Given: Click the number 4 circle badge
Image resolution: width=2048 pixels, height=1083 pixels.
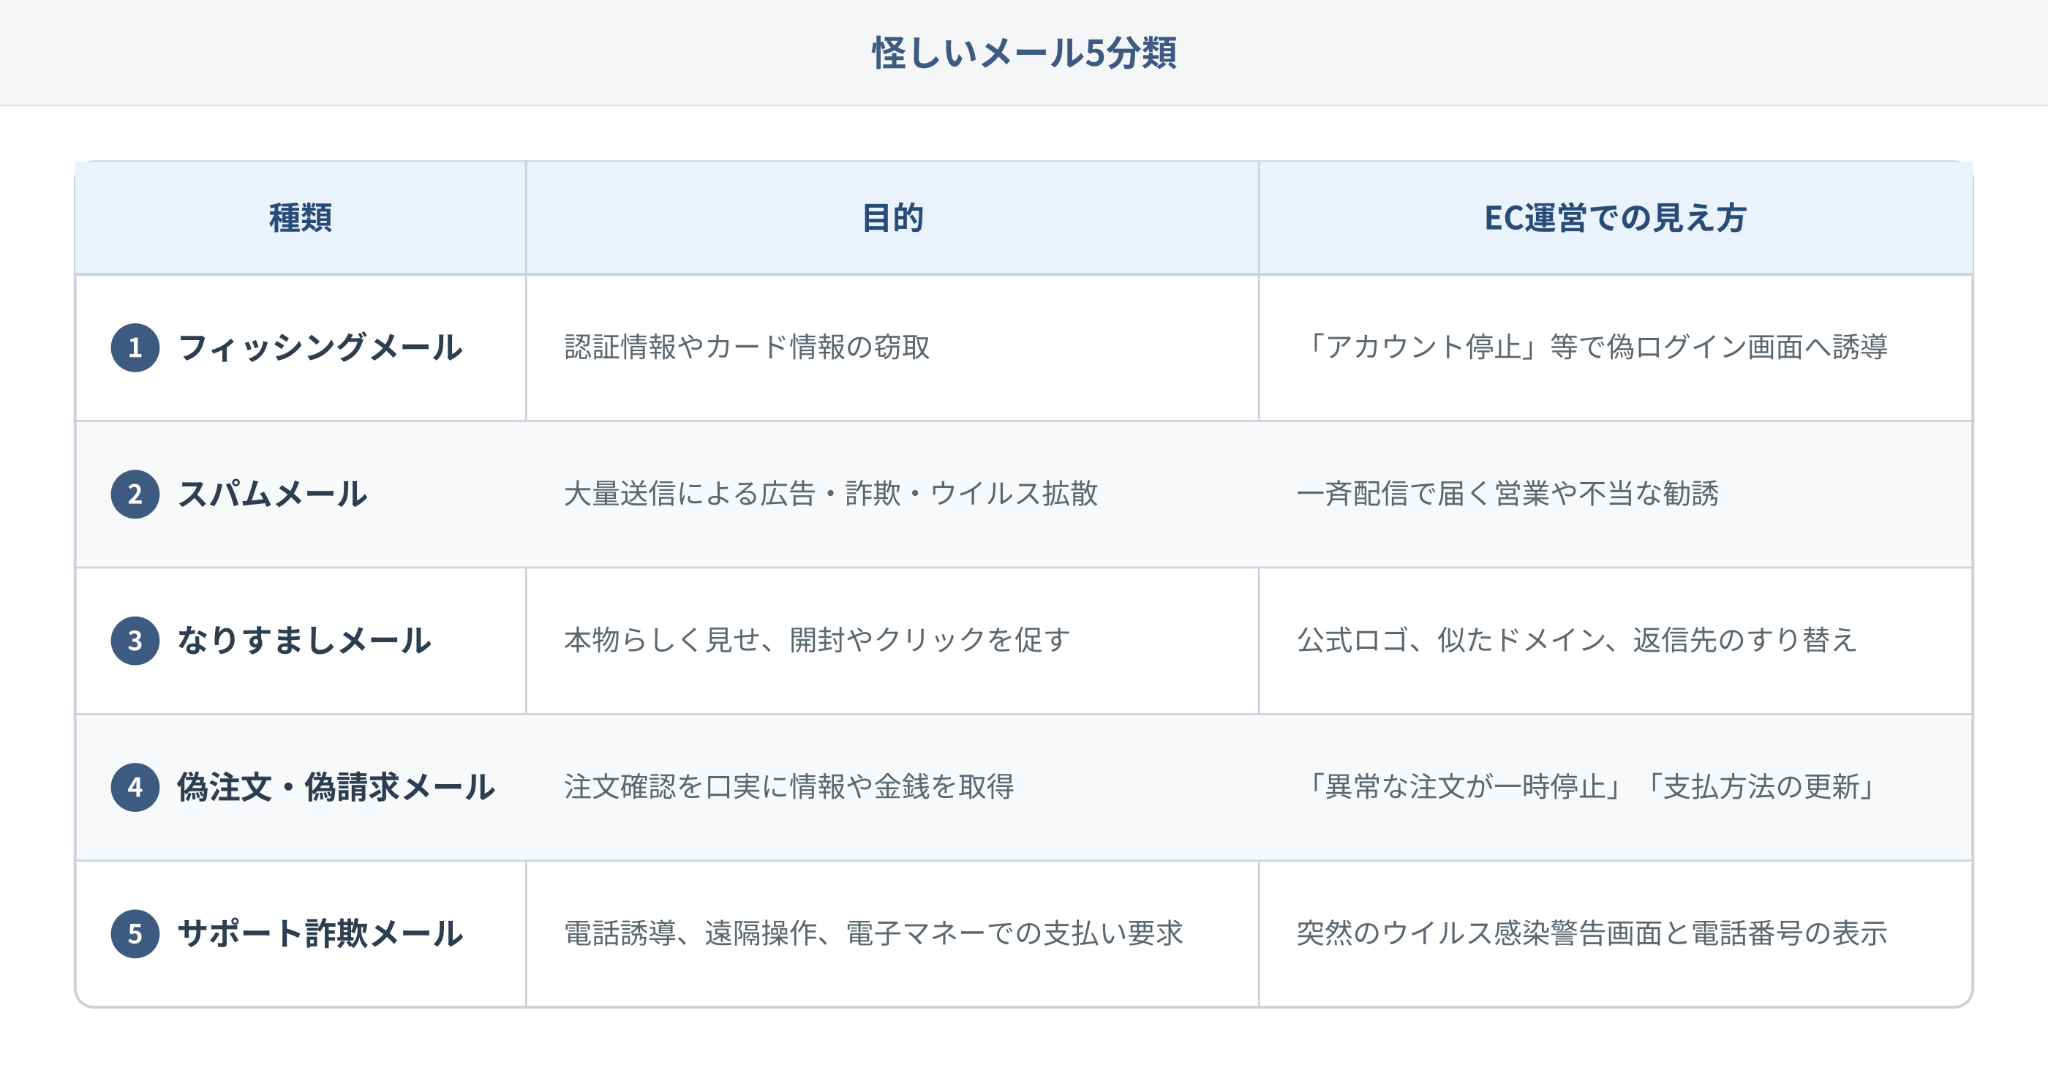Looking at the screenshot, I should (x=135, y=787).
